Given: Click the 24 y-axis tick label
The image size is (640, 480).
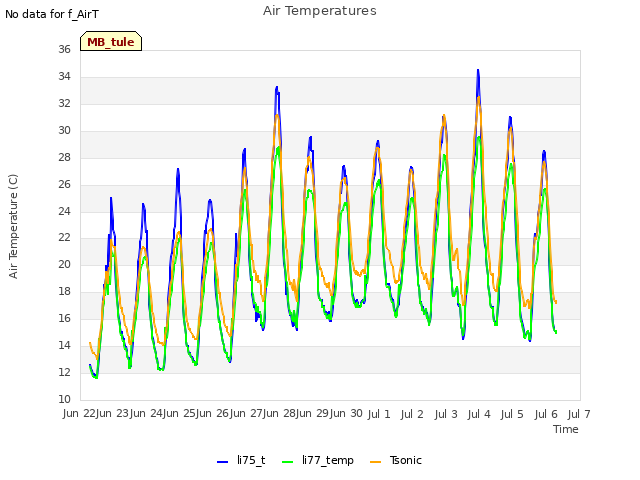Looking at the screenshot, I should click(64, 211).
